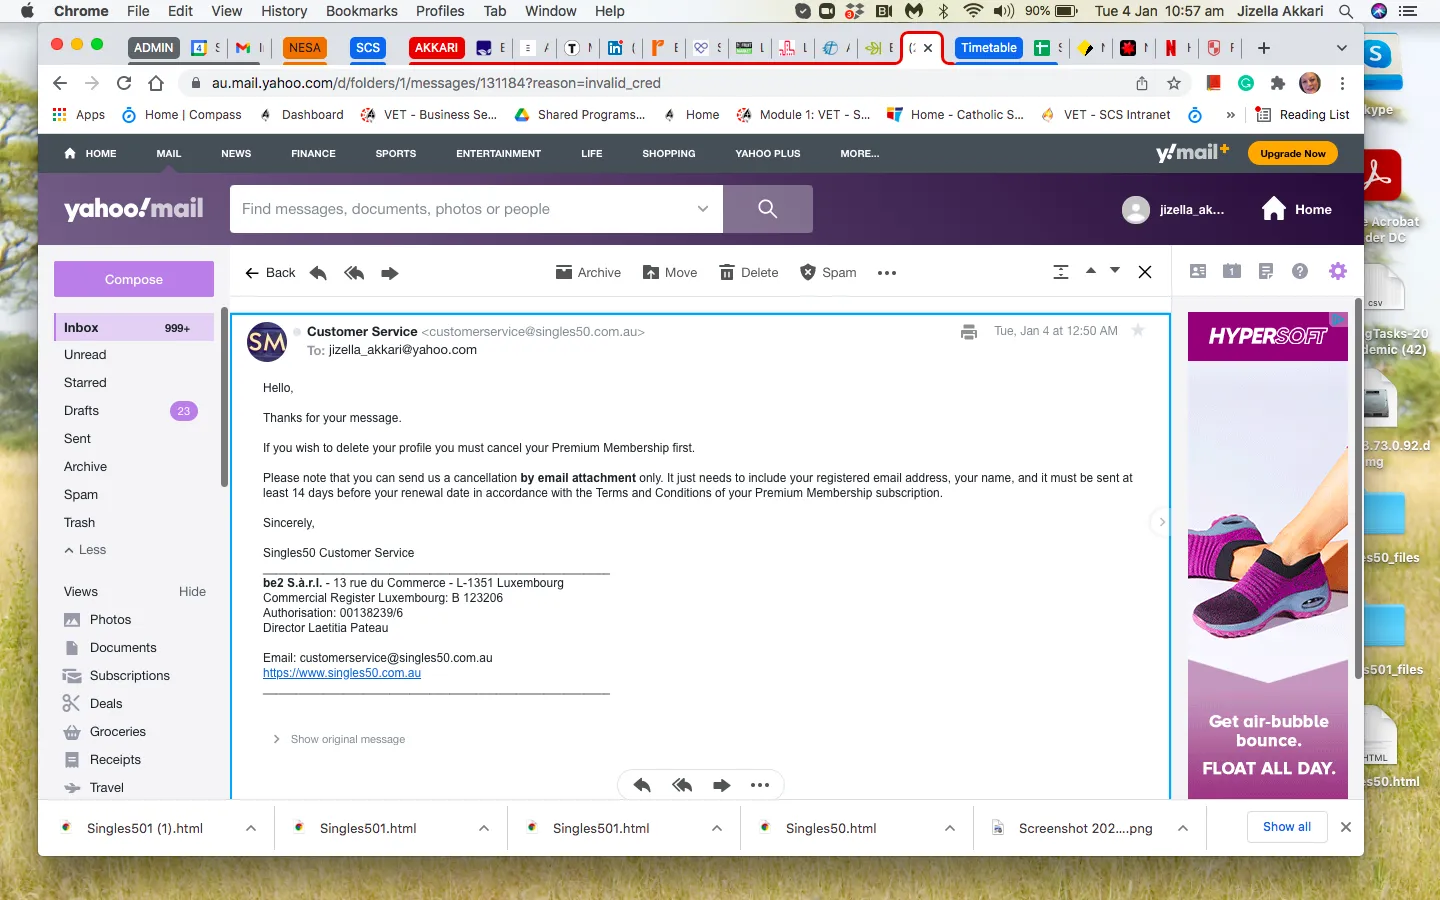Open the singles50.com.au link
1440x900 pixels.
342,673
